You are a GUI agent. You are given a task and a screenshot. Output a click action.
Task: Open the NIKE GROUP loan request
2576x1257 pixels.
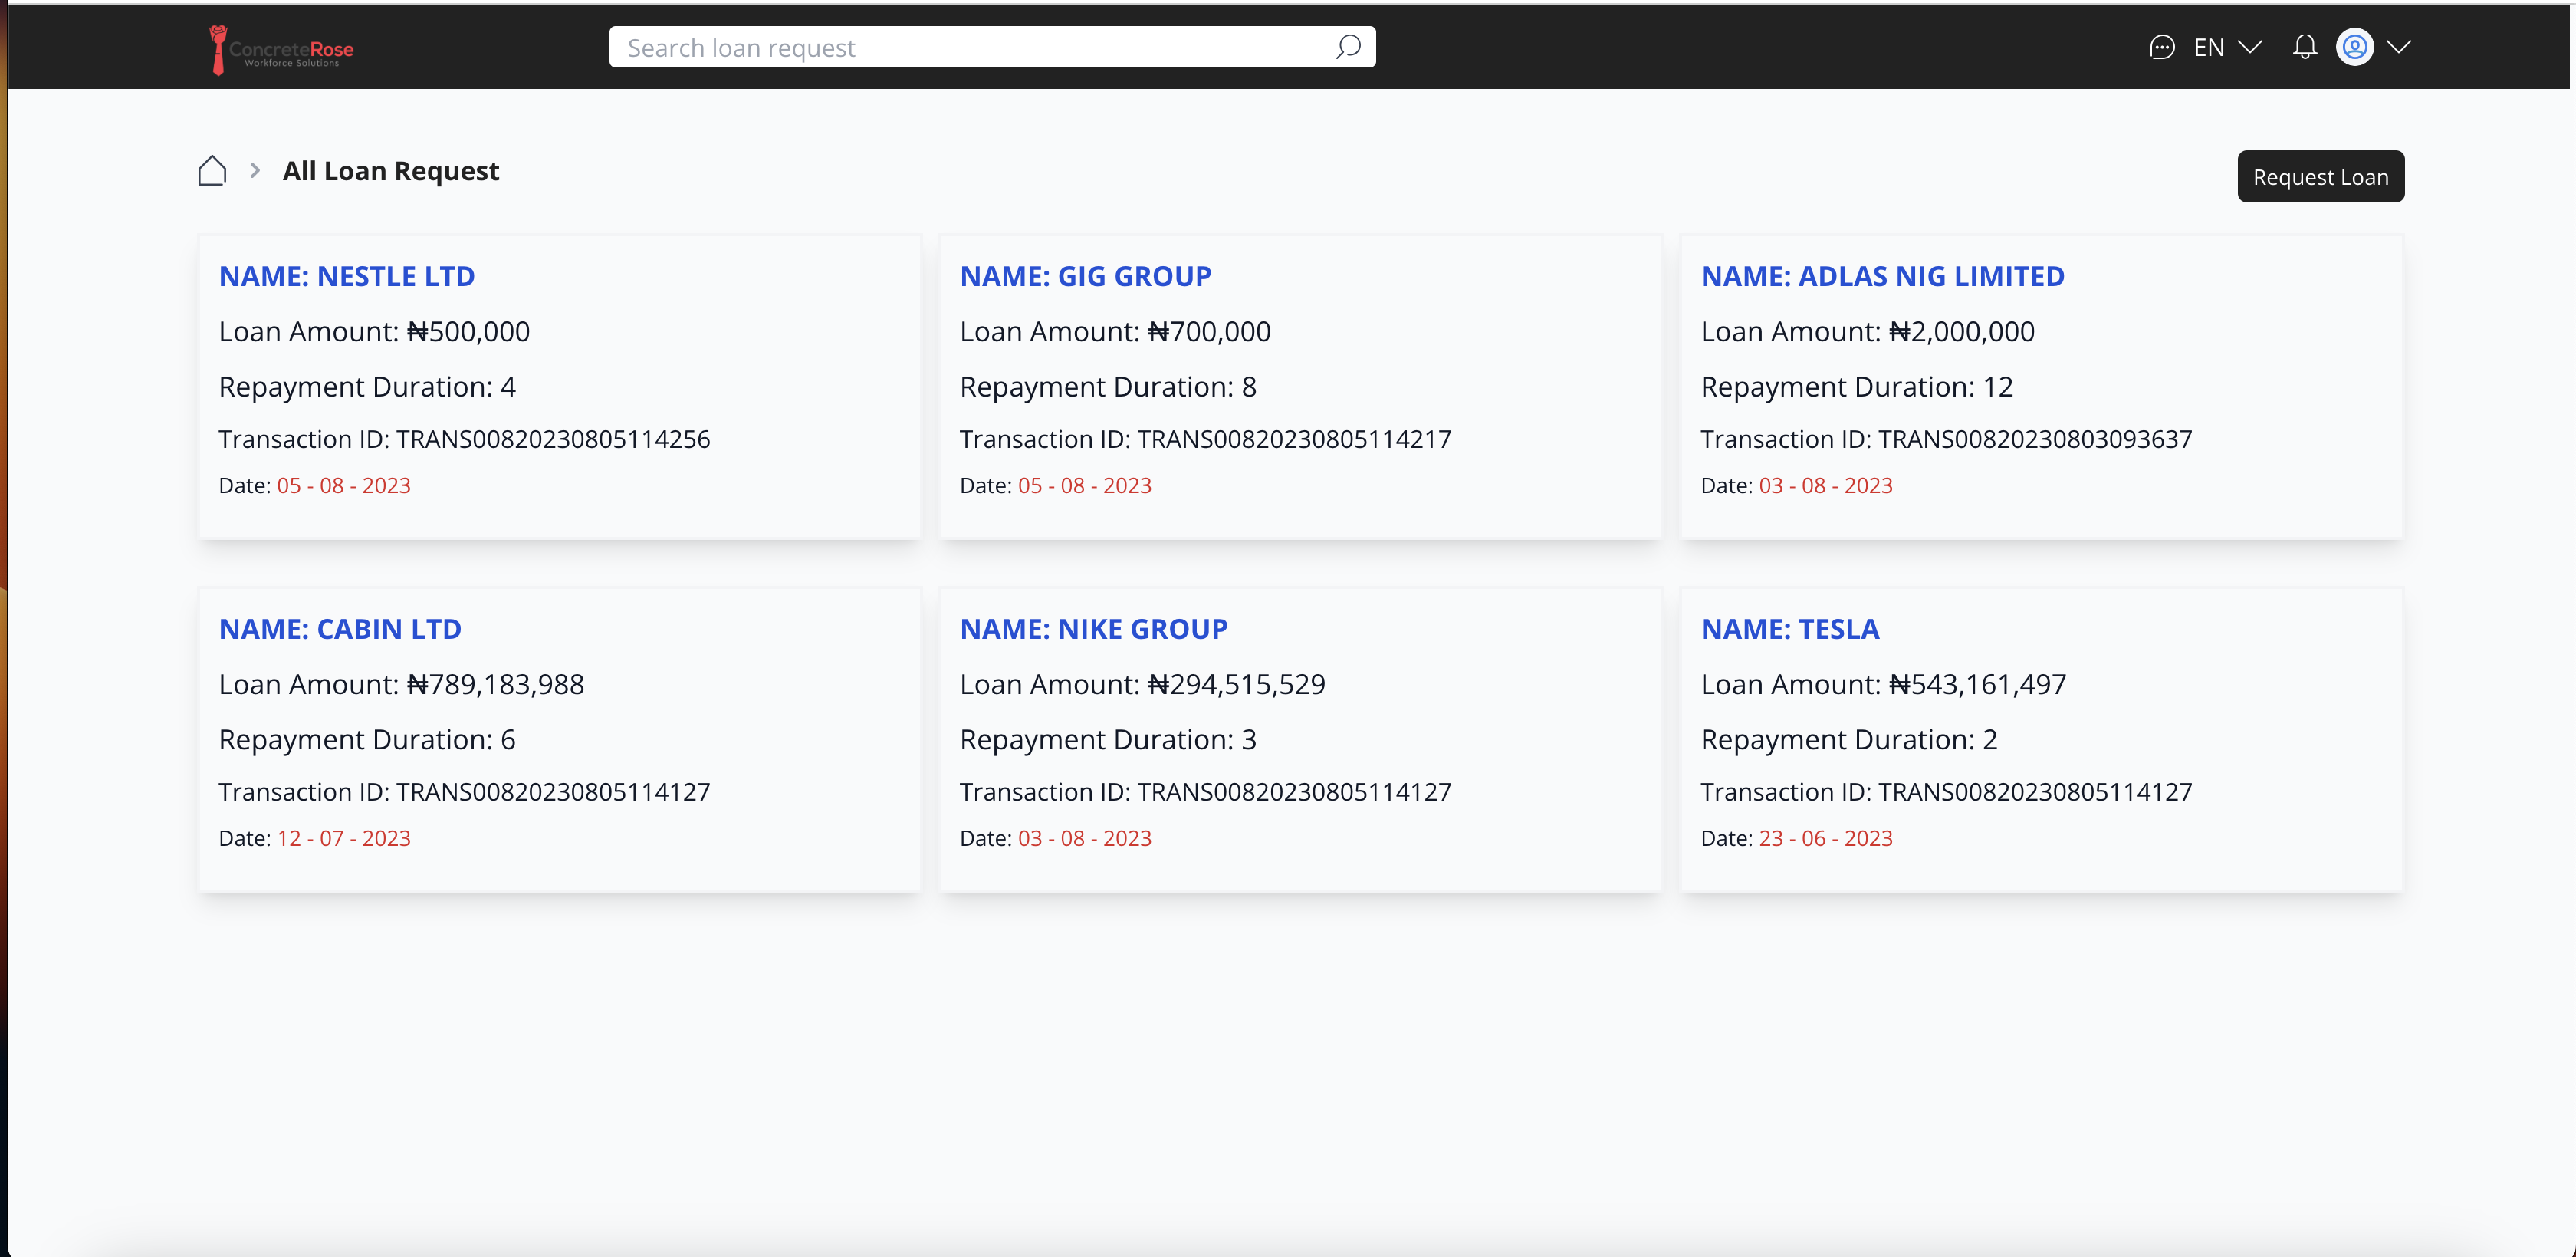[1093, 629]
